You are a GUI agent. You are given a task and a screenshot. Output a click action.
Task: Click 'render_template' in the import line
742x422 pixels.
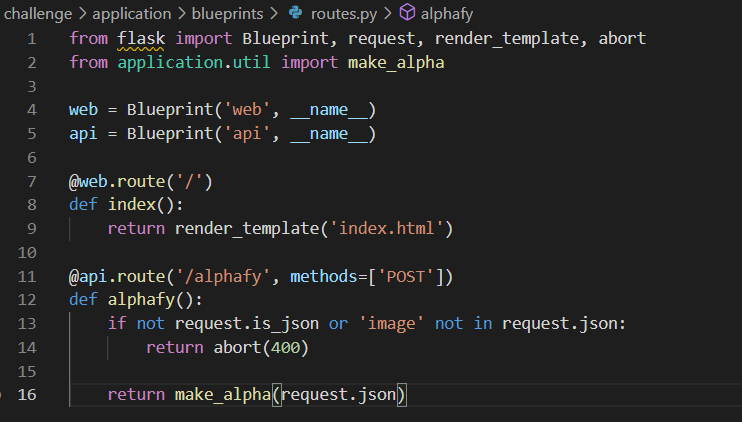[507, 38]
